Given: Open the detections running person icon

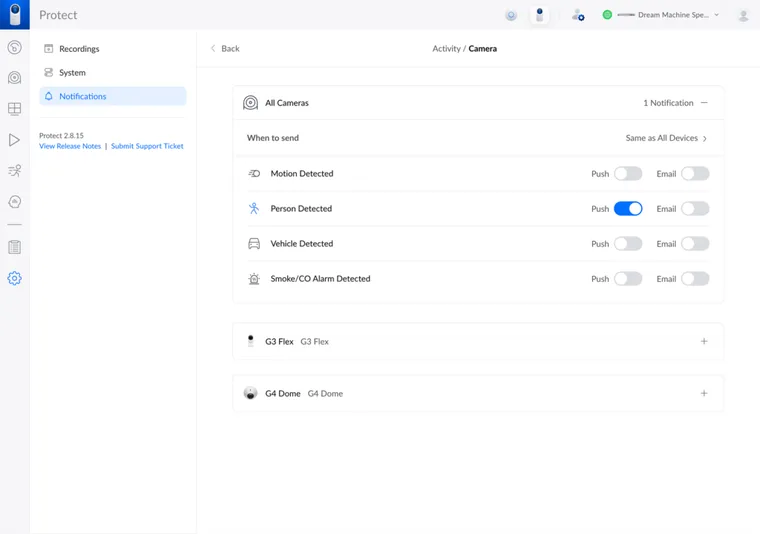Looking at the screenshot, I should tap(15, 171).
